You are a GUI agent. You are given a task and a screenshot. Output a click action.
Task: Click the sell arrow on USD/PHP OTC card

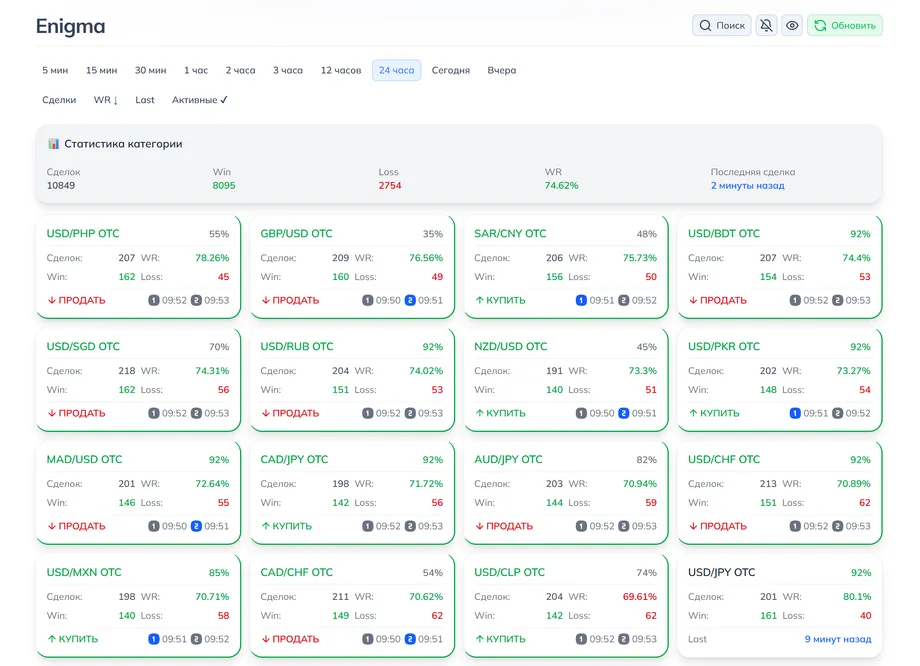(x=52, y=300)
